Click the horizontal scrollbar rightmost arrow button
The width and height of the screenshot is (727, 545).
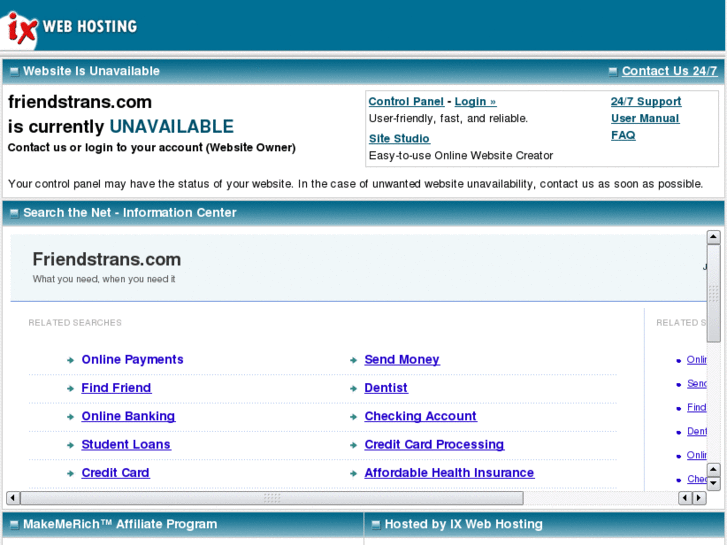click(699, 498)
